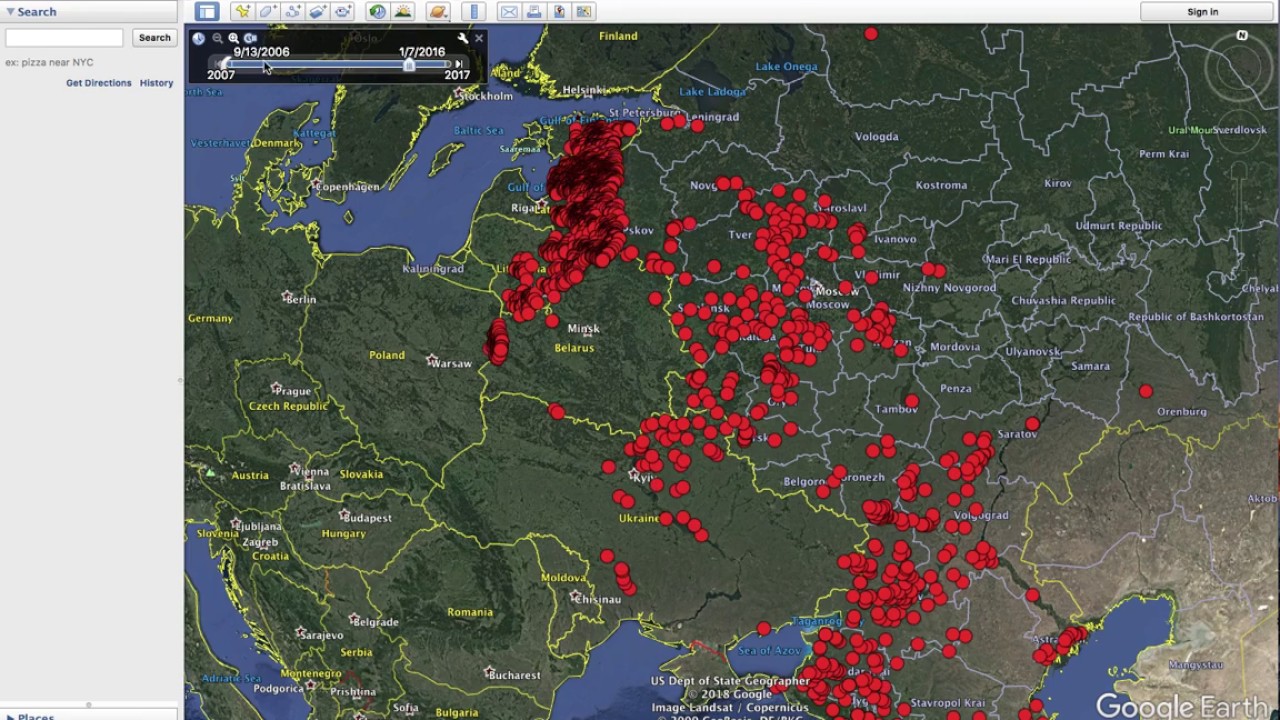Image resolution: width=1280 pixels, height=720 pixels.
Task: Add a placemark with the pushpin tool
Action: pyautogui.click(x=242, y=12)
